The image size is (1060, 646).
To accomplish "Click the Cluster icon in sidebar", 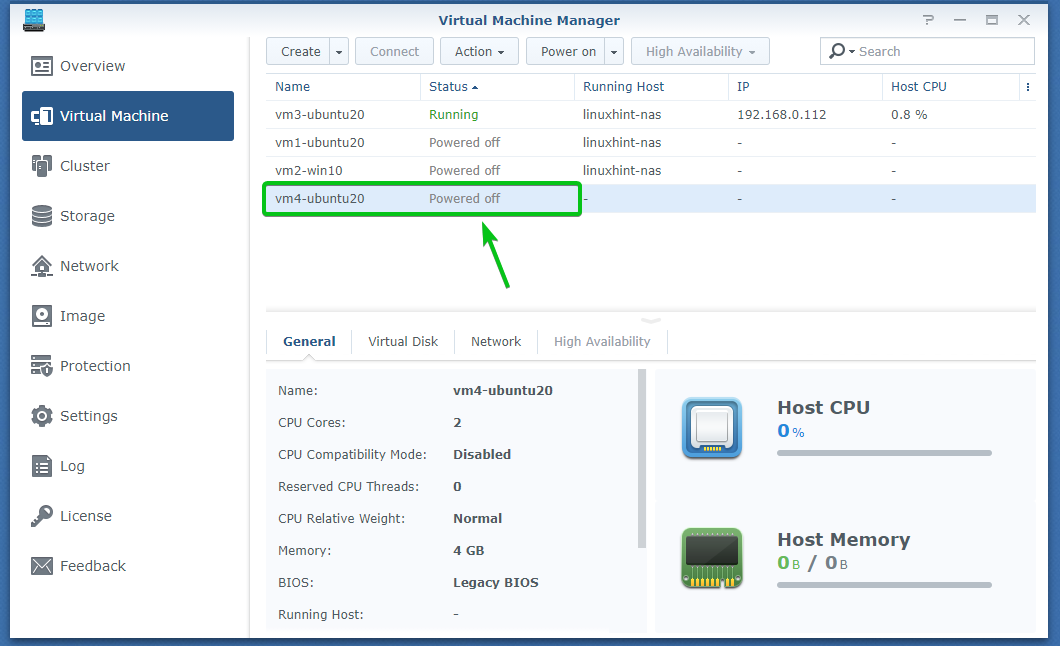I will 42,166.
